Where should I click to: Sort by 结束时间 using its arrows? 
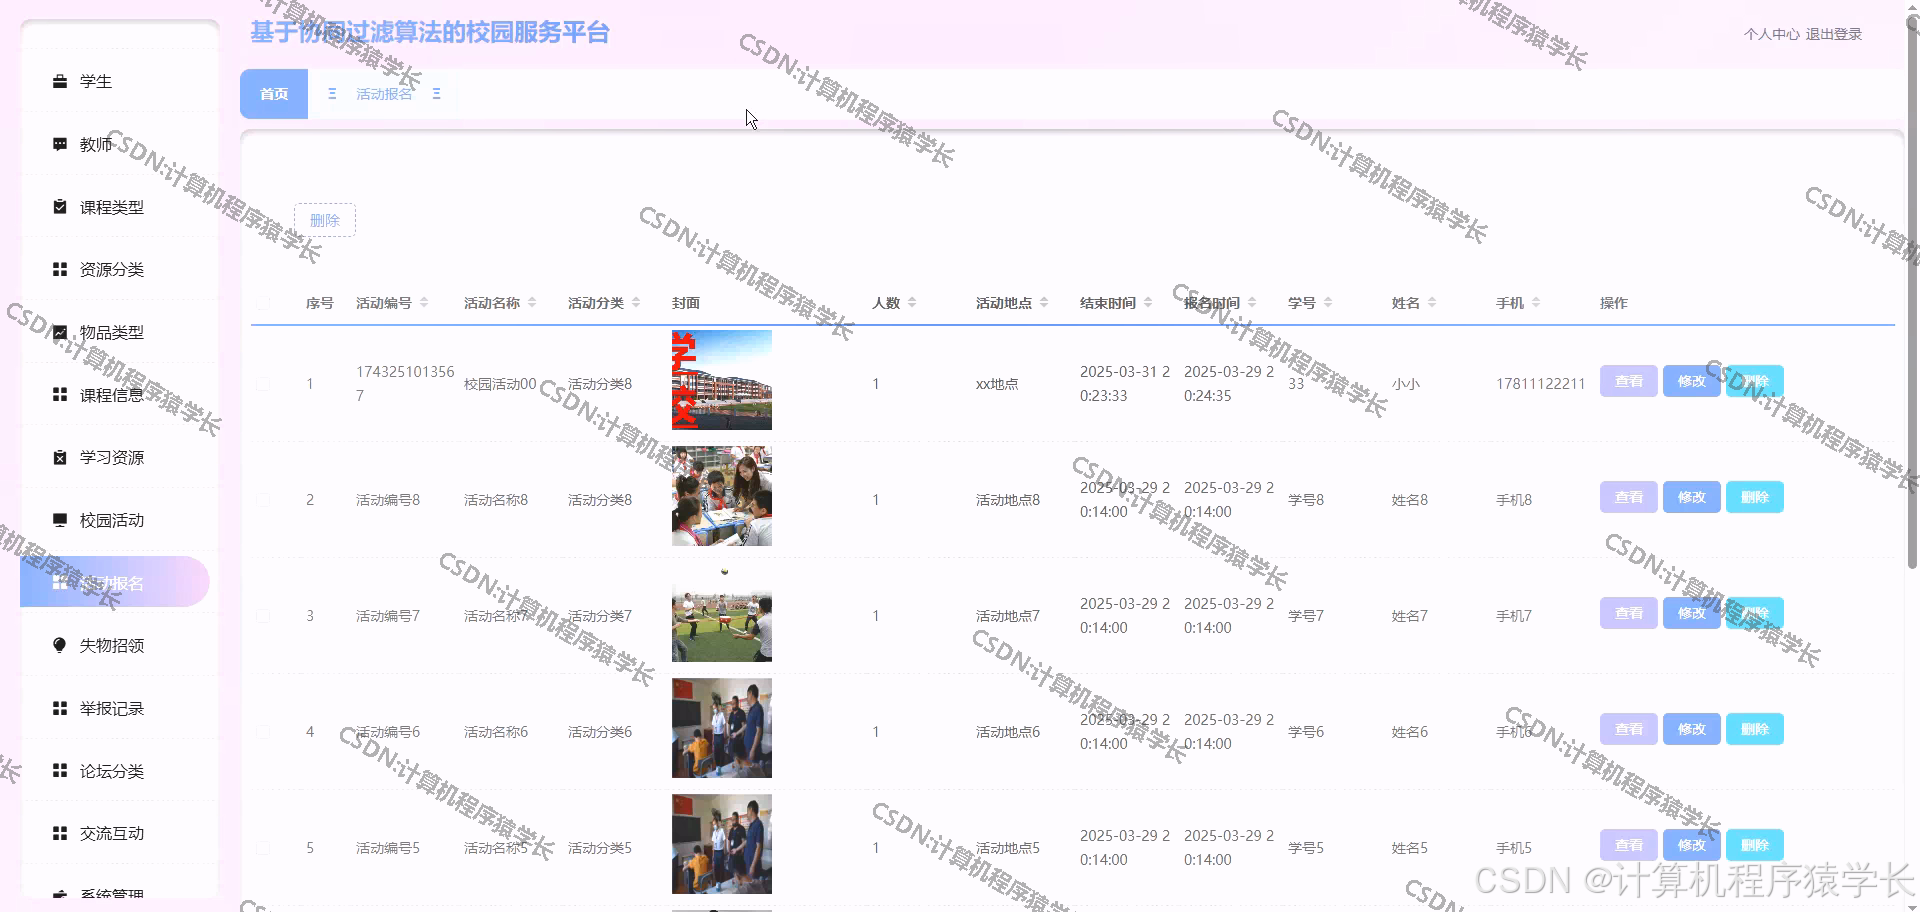tap(1148, 302)
